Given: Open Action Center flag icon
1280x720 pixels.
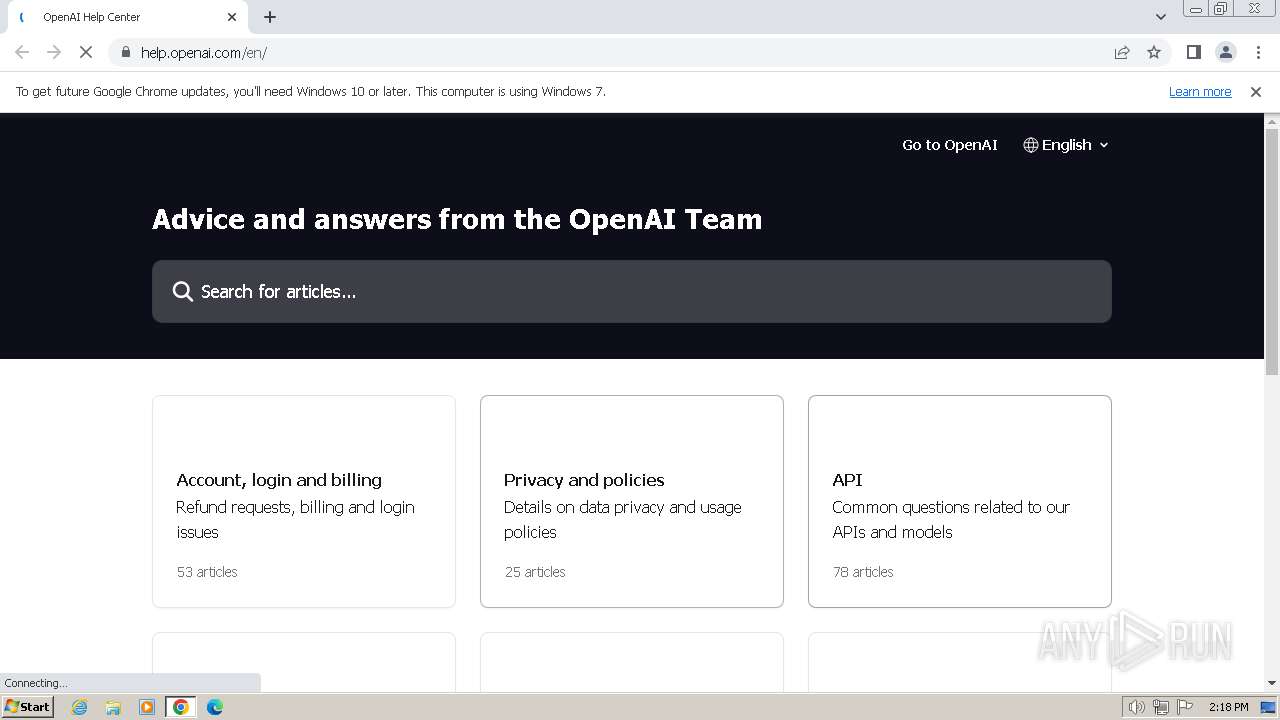Looking at the screenshot, I should 1185,707.
